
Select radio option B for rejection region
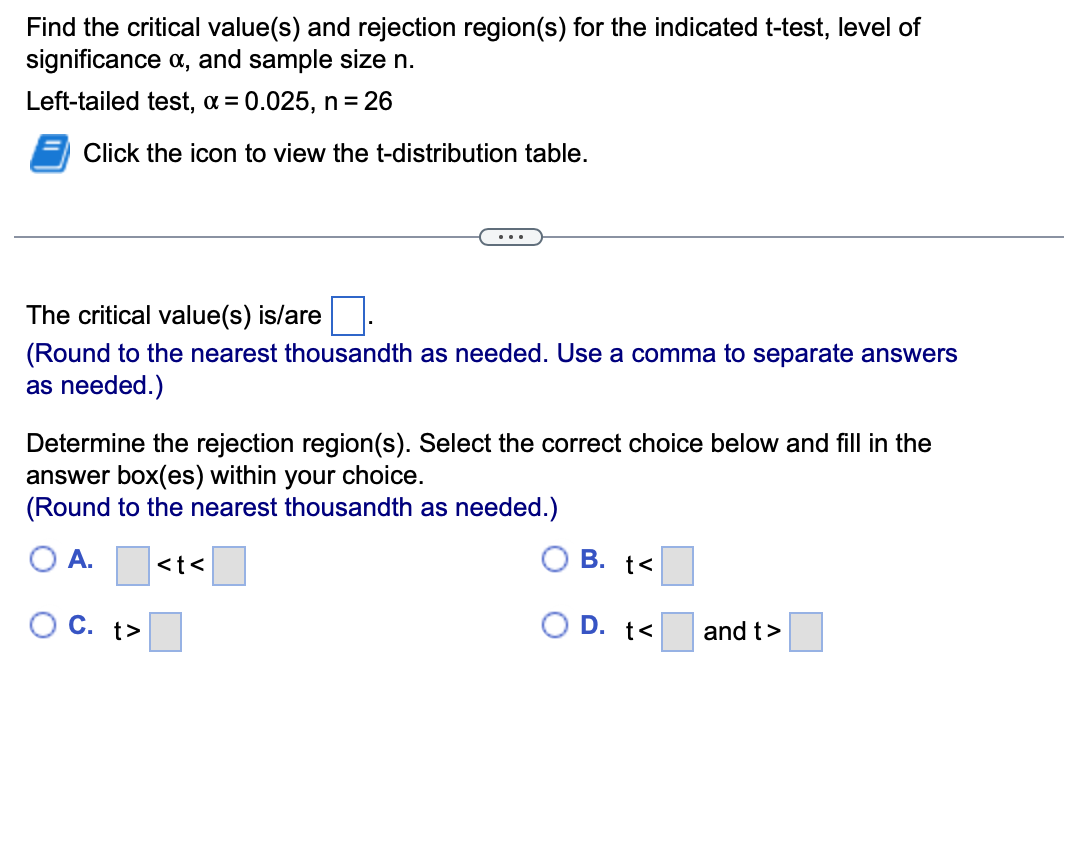tap(554, 559)
